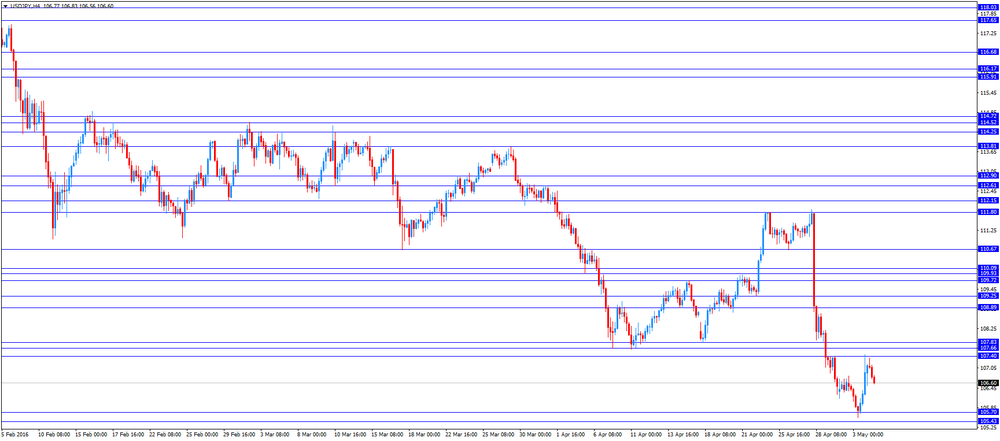Click the 28 Apr 08:00 time axis label

coord(832,434)
